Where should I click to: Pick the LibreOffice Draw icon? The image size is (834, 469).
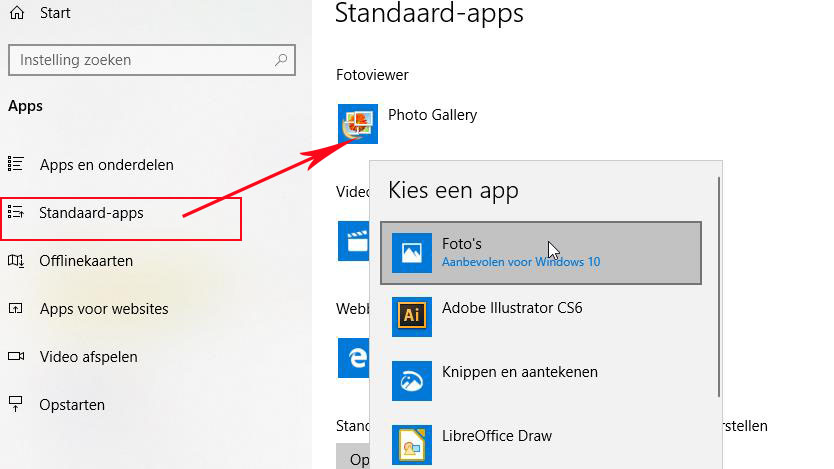tap(411, 444)
